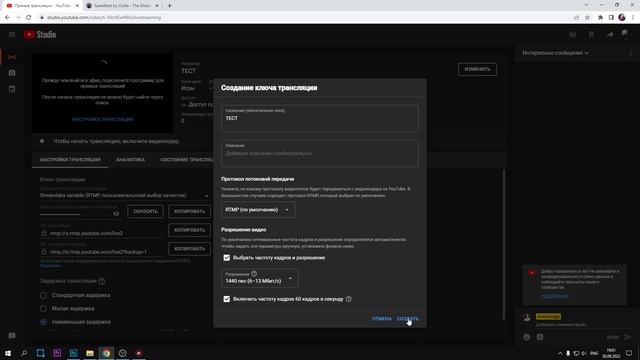Click the Описание description field
Viewport: 640px width, 360px height.
click(320, 153)
